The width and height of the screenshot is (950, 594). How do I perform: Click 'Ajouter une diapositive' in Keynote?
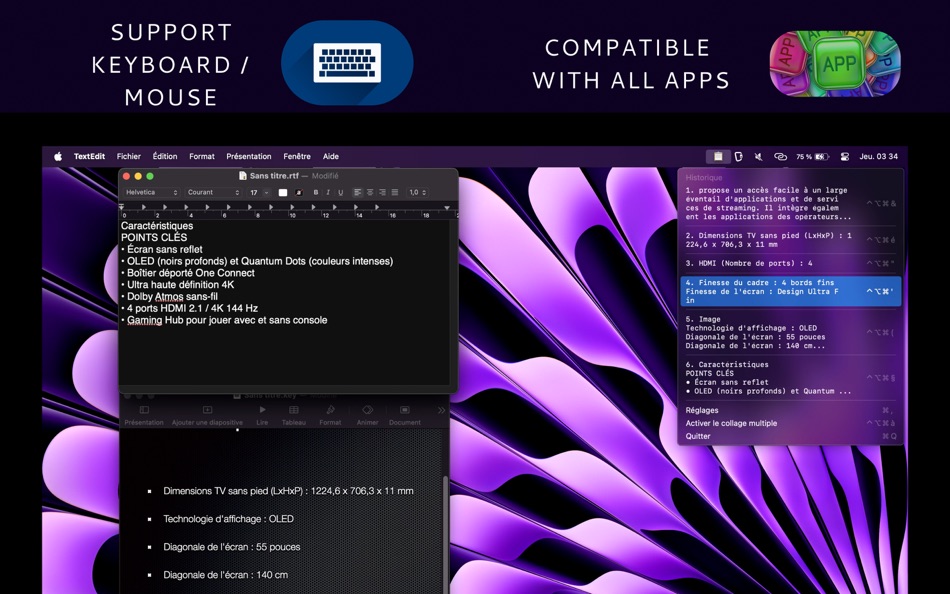[x=207, y=415]
